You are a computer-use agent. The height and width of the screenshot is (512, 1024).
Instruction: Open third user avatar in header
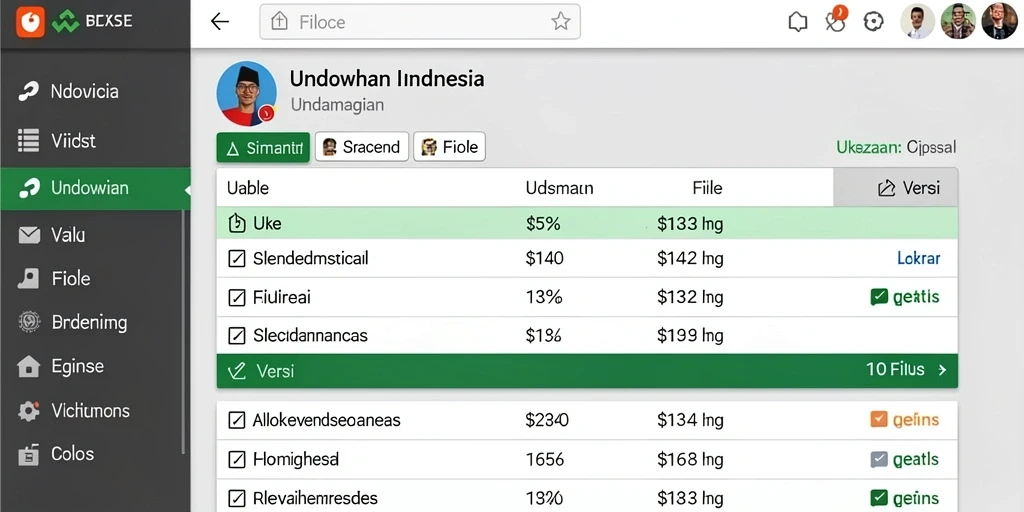coord(999,22)
